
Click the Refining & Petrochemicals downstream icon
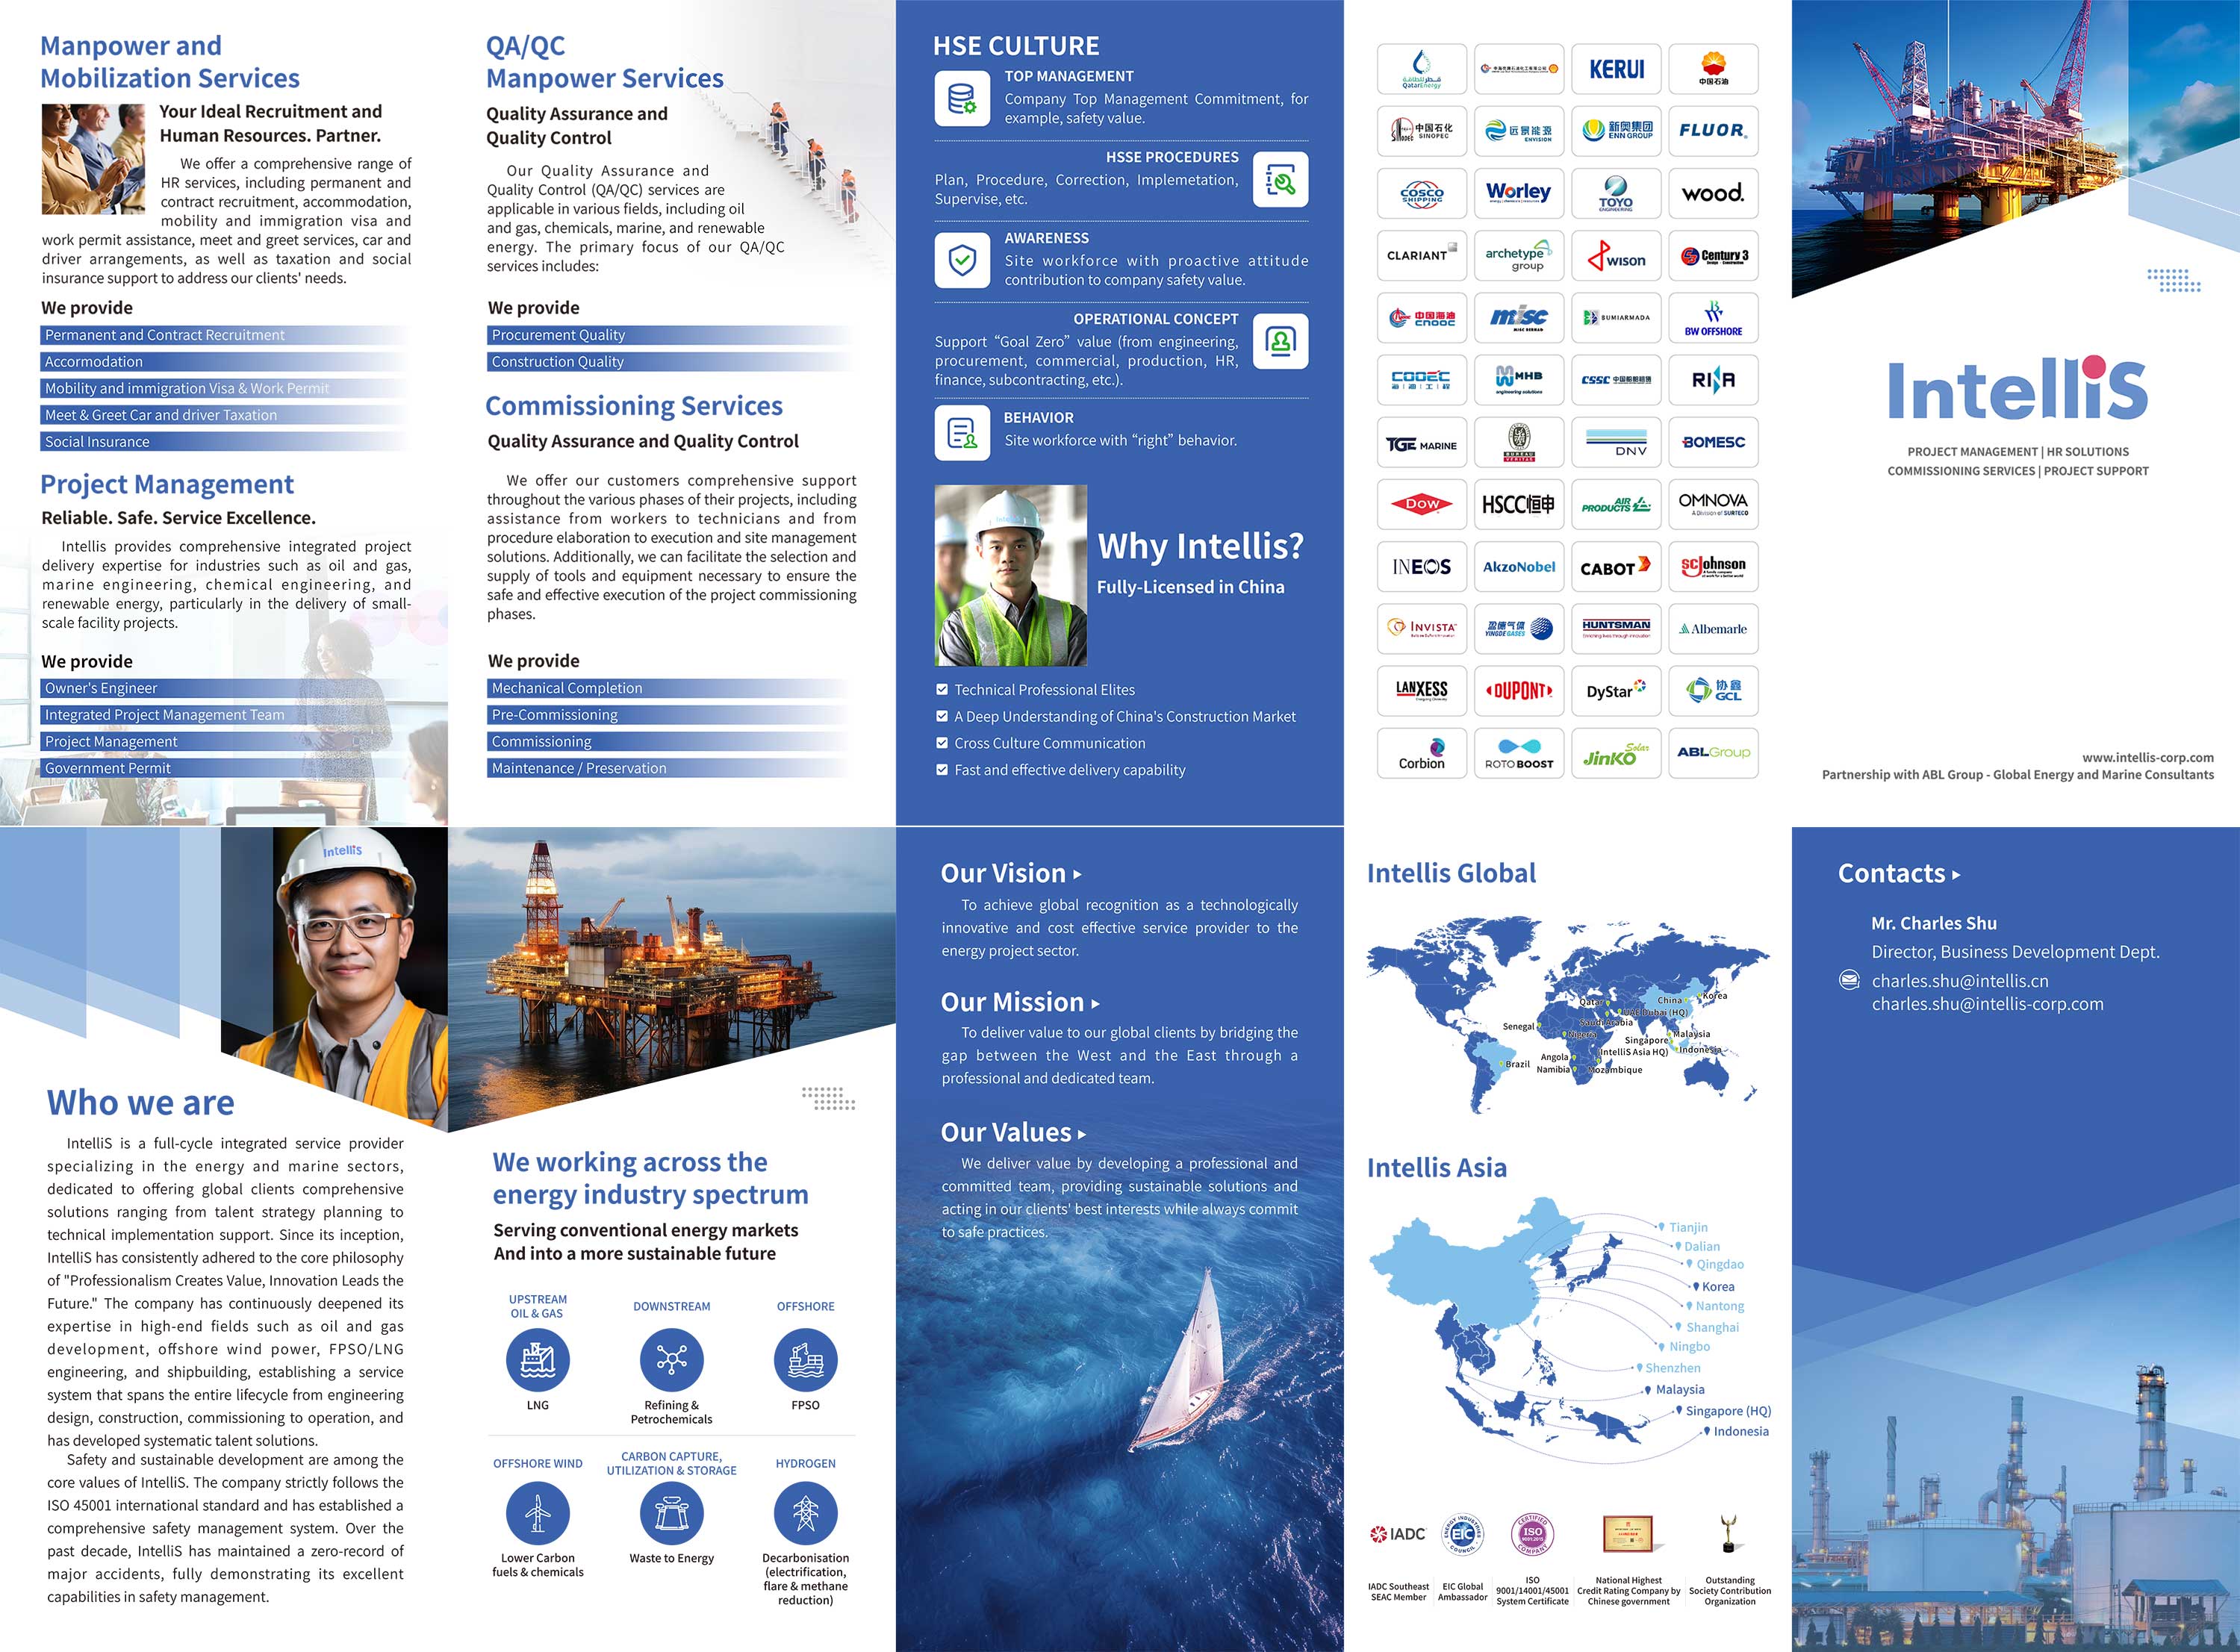tap(671, 1360)
